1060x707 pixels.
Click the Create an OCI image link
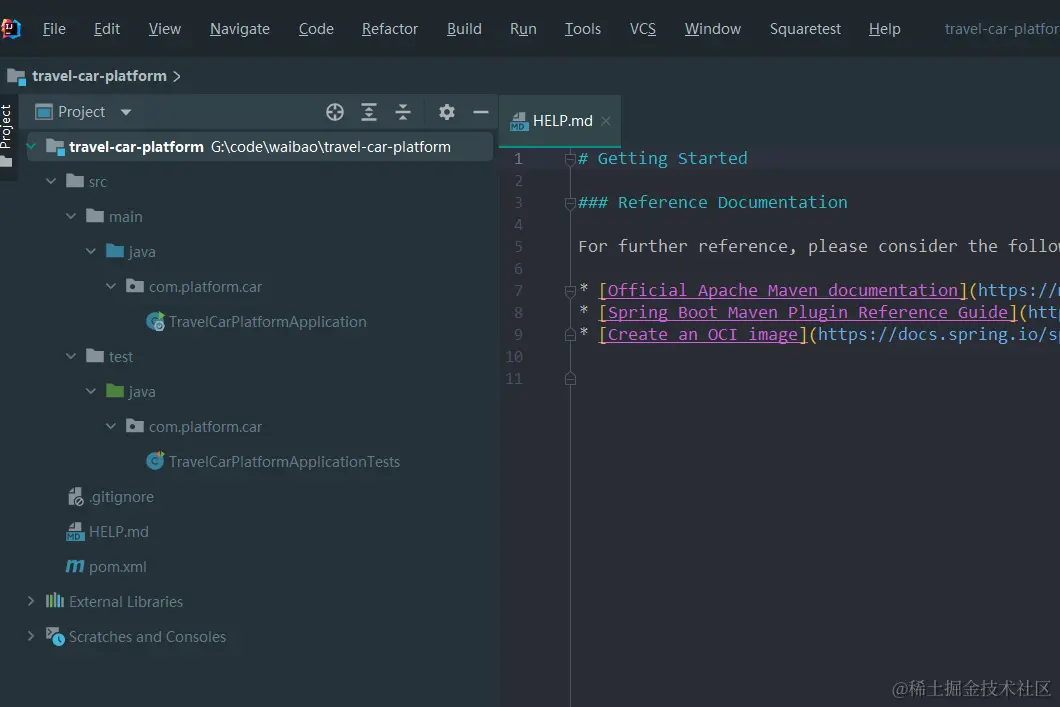click(x=703, y=335)
